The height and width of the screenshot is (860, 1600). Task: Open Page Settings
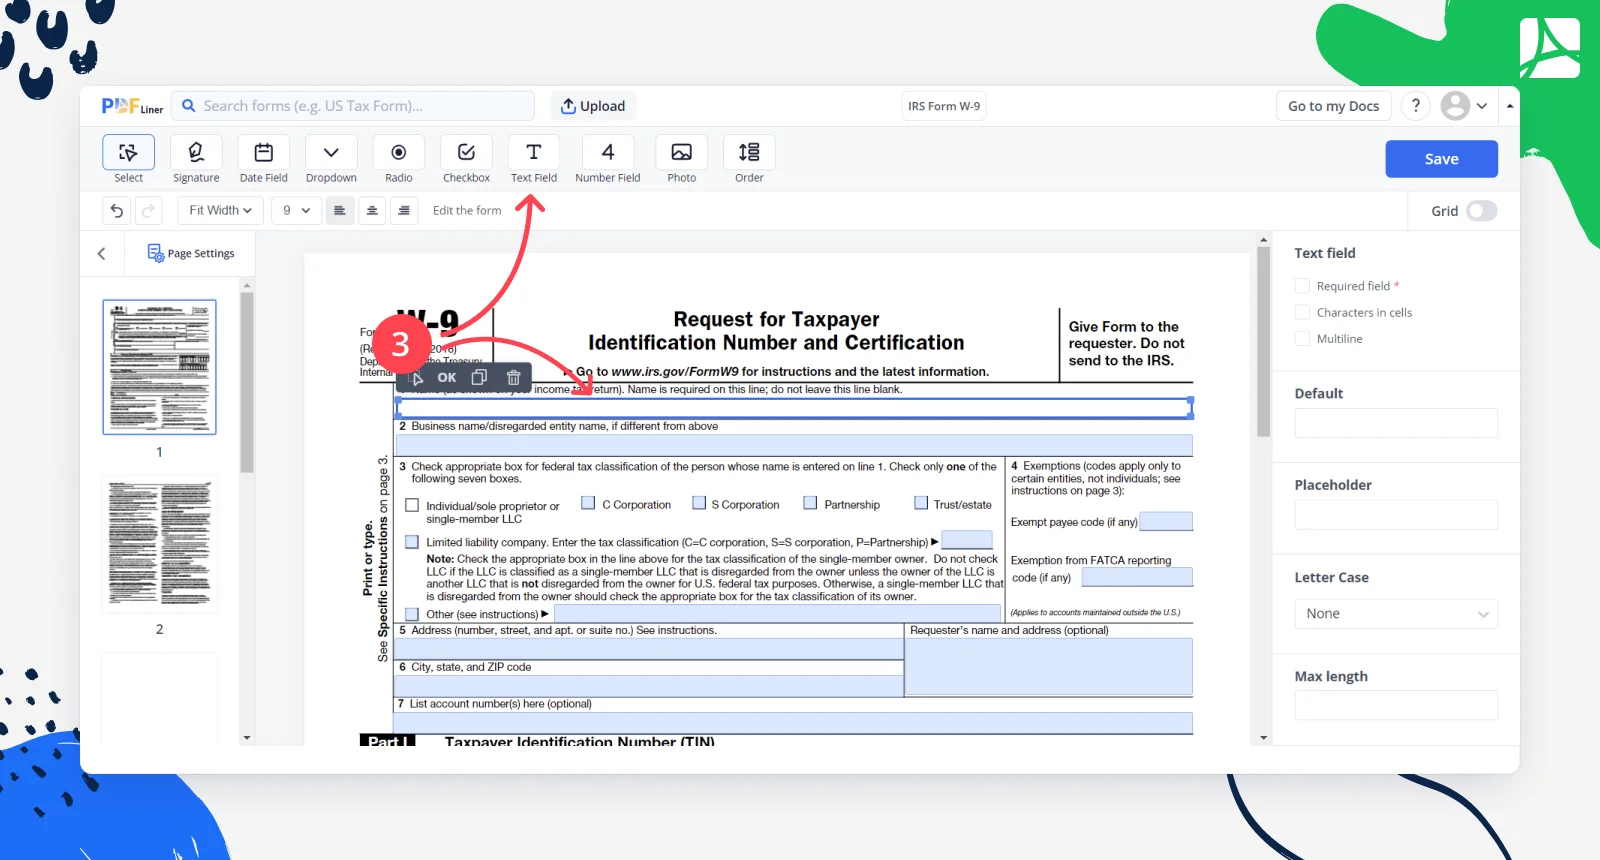[x=191, y=253]
